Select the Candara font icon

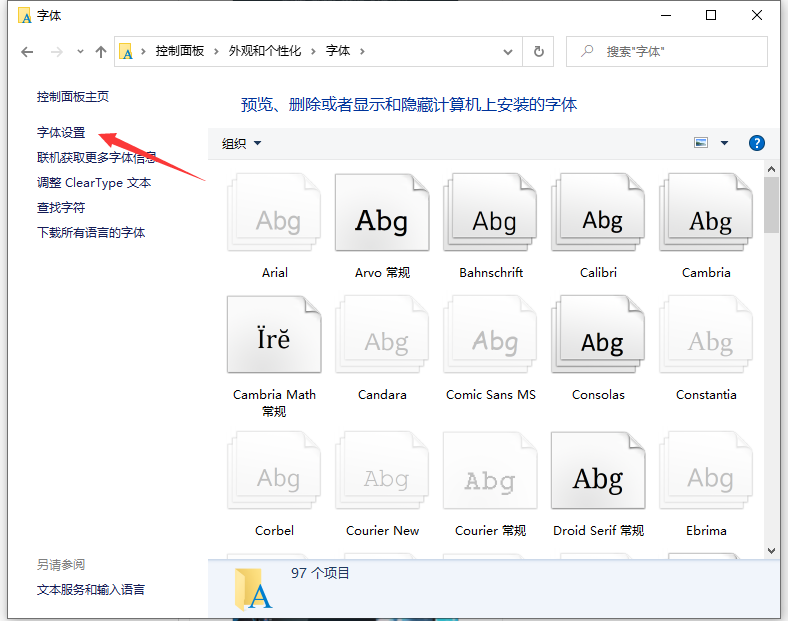(x=382, y=334)
